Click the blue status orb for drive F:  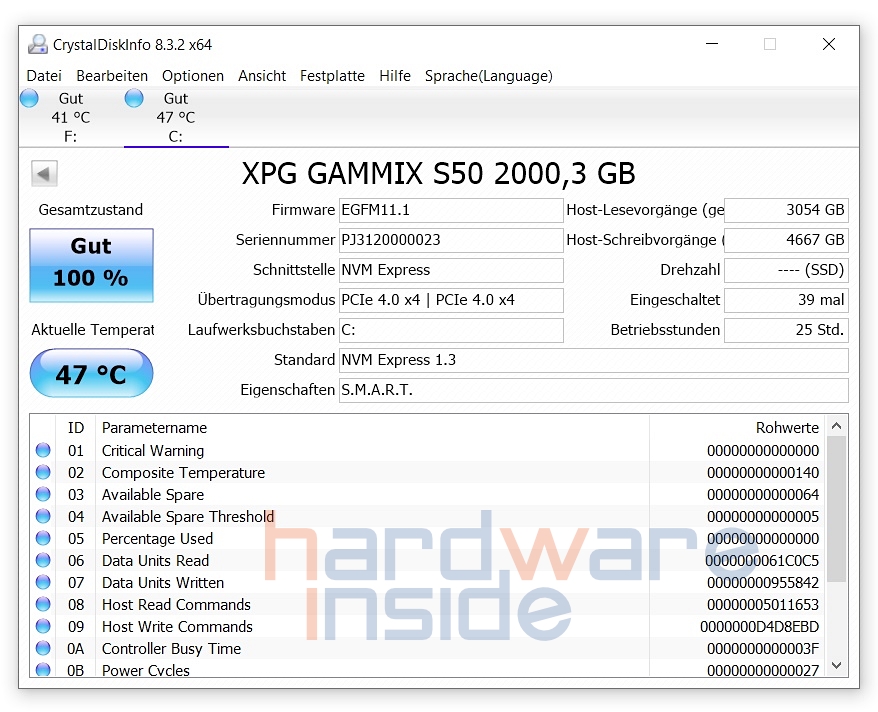[x=29, y=98]
